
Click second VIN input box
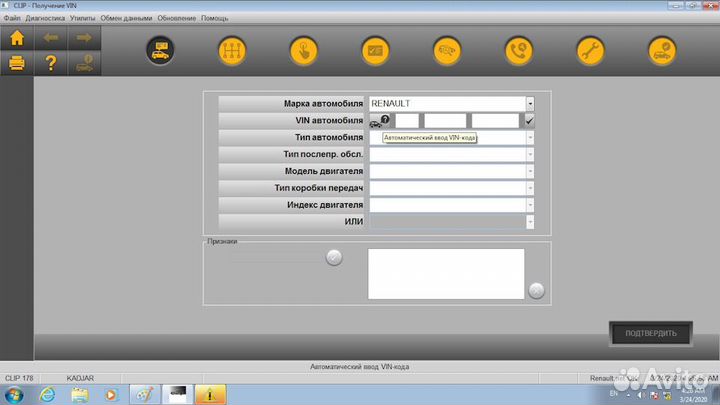tap(445, 121)
